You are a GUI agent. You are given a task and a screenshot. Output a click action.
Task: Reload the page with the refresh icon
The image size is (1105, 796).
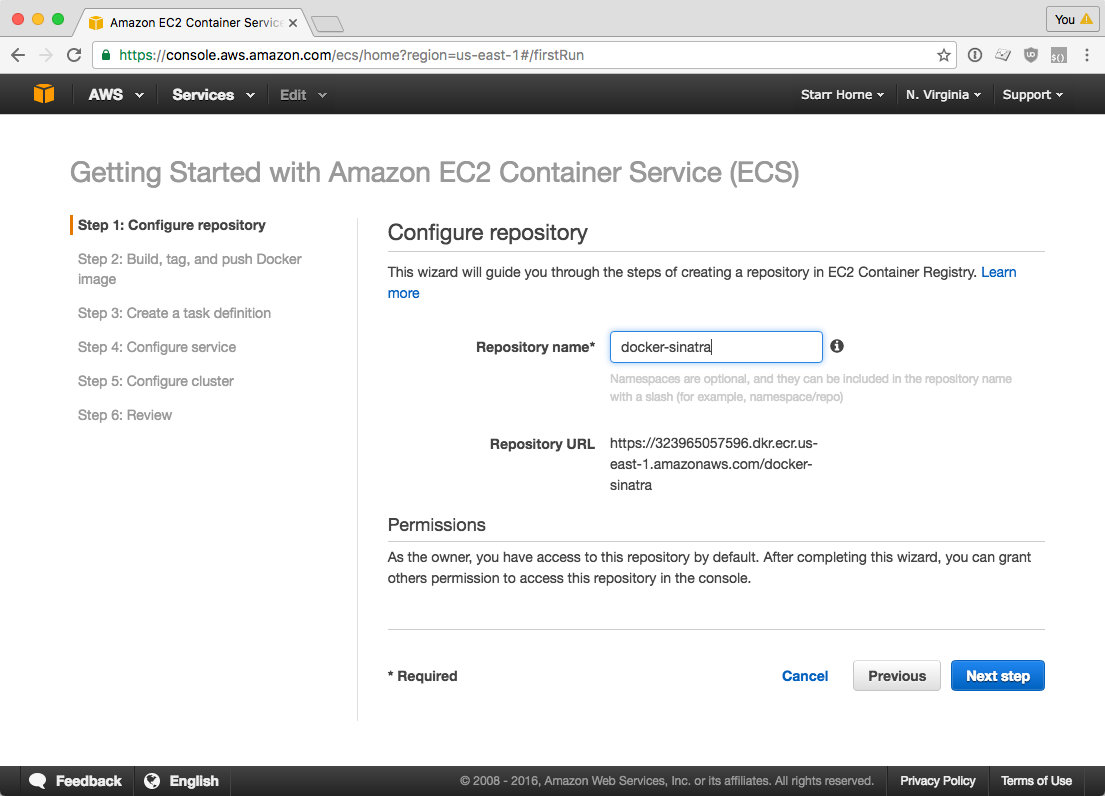pos(73,55)
